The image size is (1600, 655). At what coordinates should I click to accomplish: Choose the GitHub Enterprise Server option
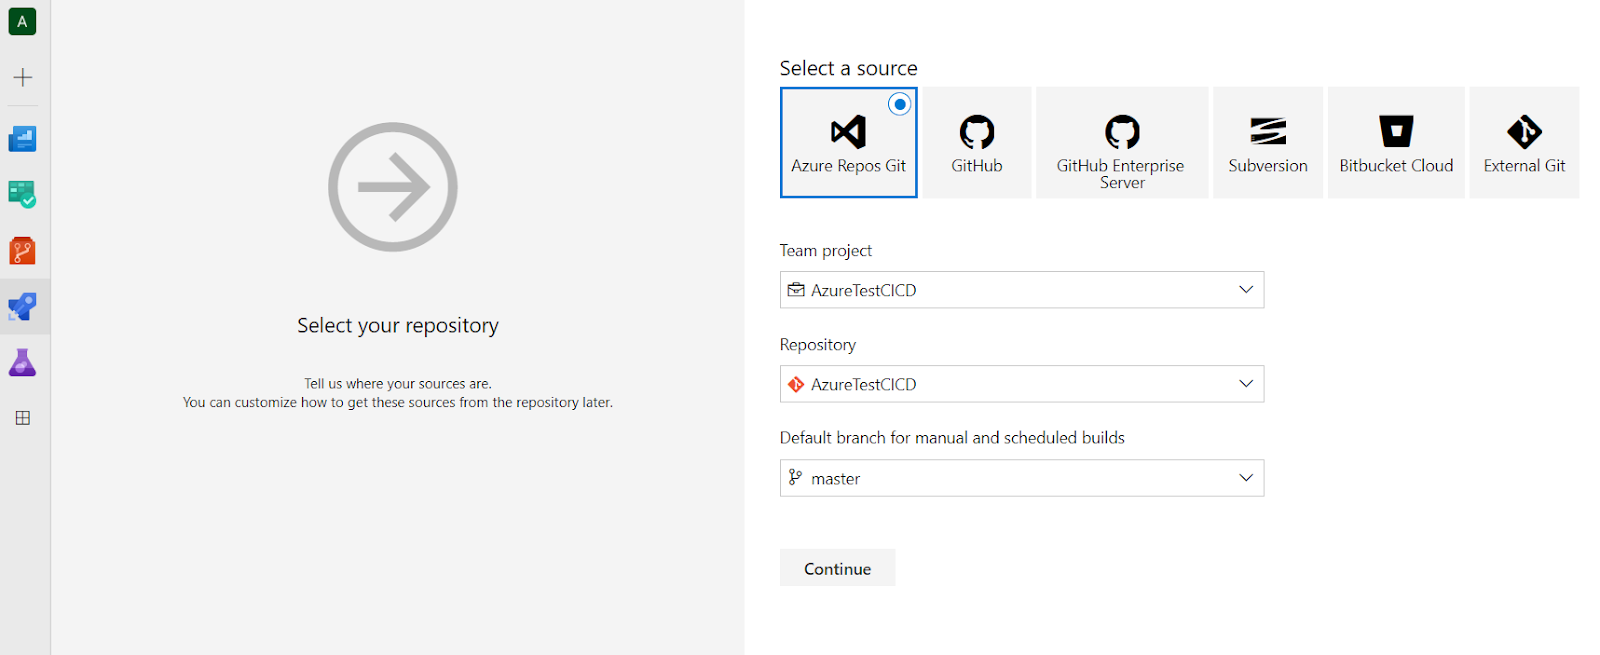(x=1121, y=143)
